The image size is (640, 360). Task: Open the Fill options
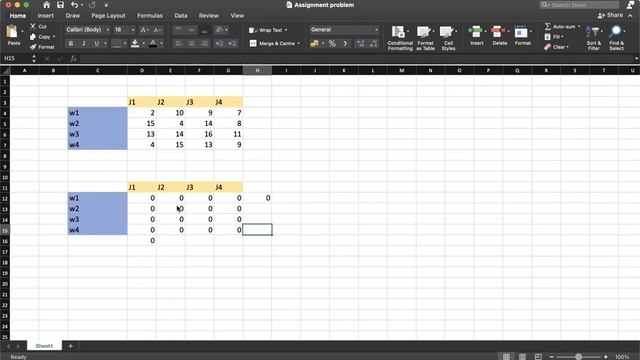pos(554,37)
